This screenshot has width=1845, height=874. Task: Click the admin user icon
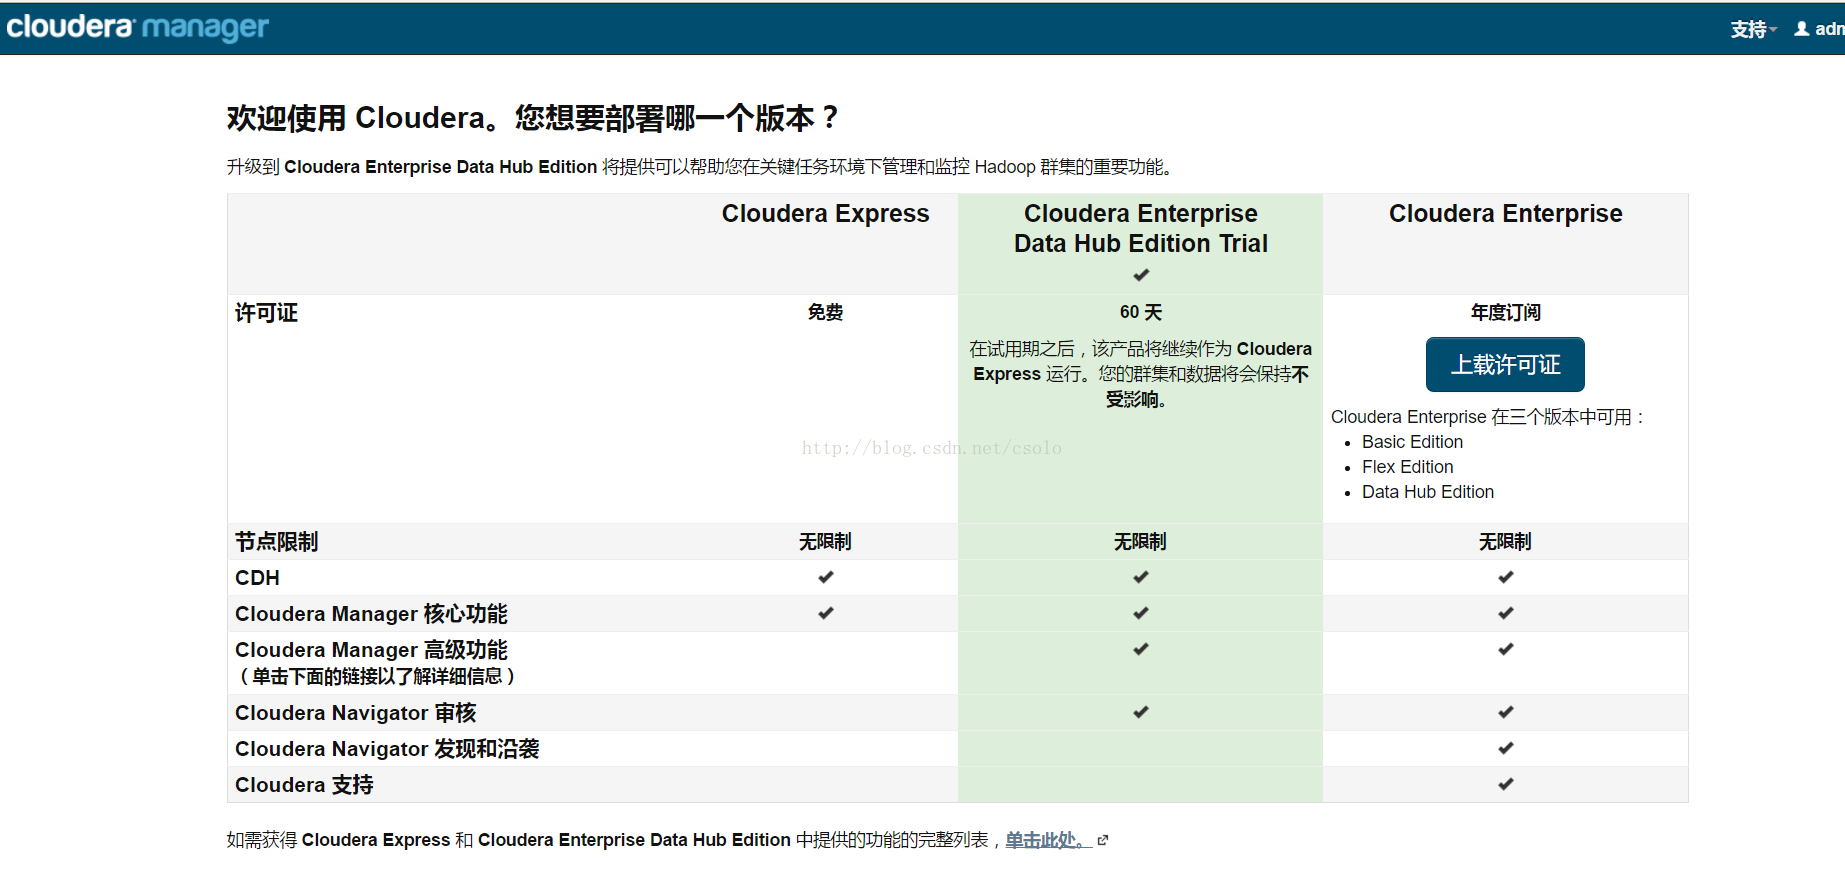click(1802, 29)
